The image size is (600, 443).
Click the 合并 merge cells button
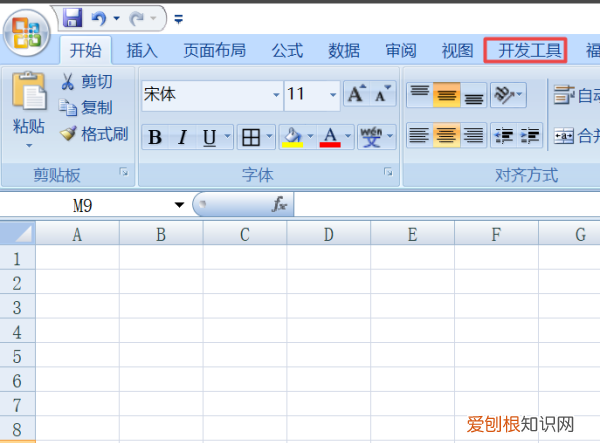tap(576, 135)
